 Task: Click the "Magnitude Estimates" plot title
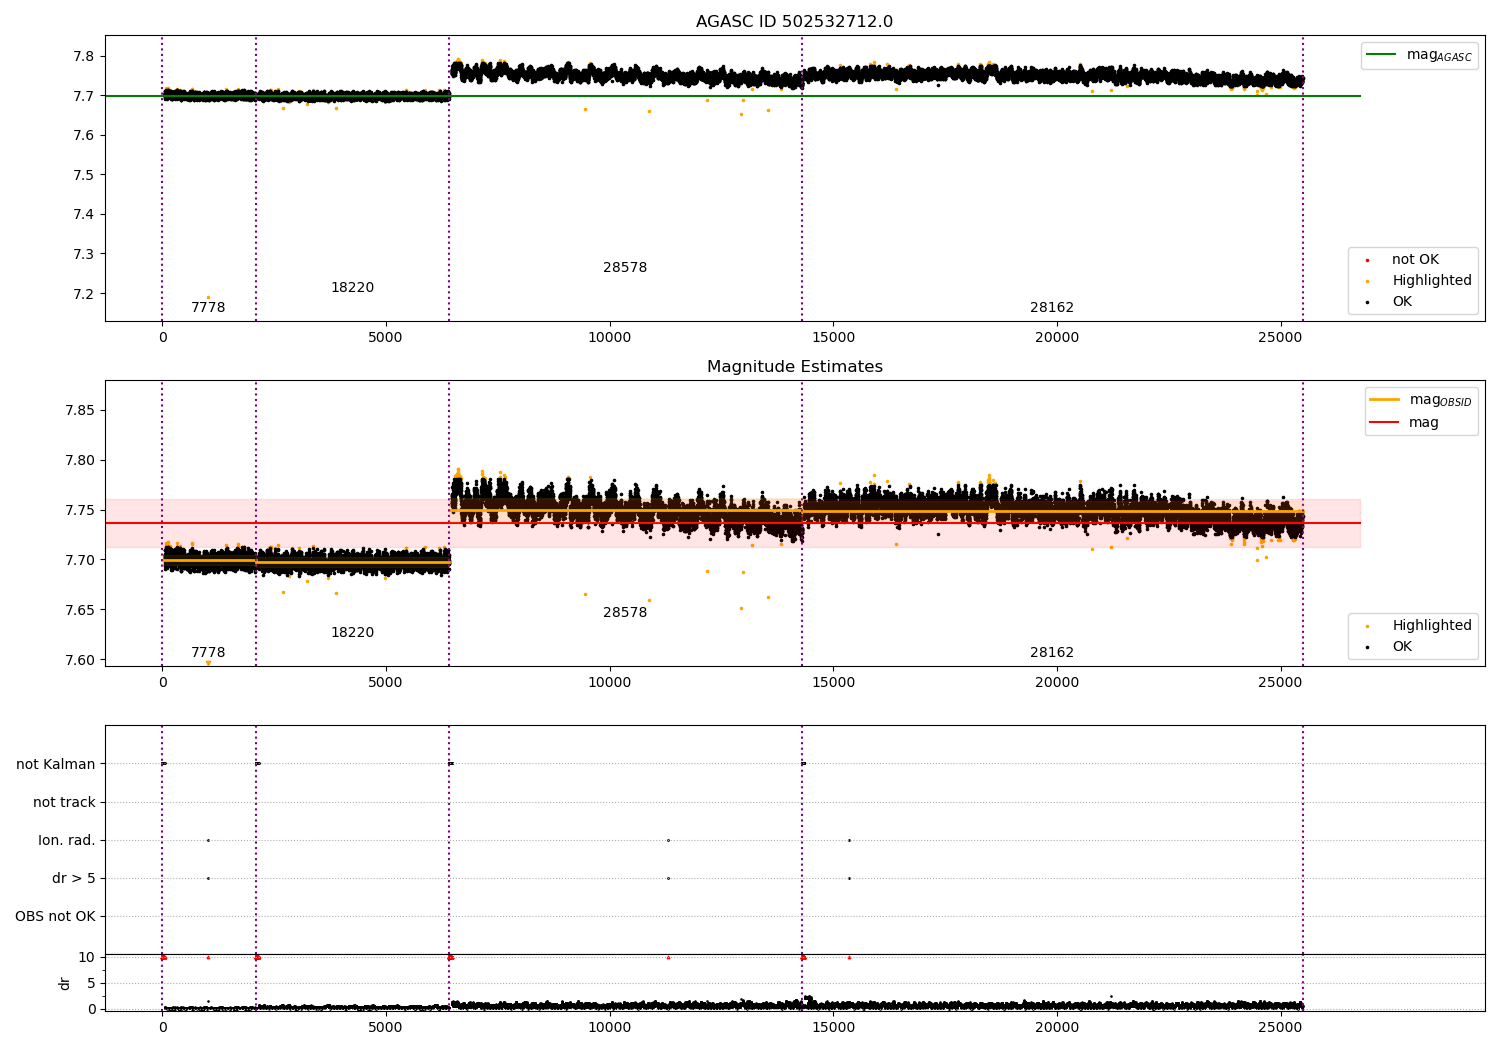(x=794, y=367)
